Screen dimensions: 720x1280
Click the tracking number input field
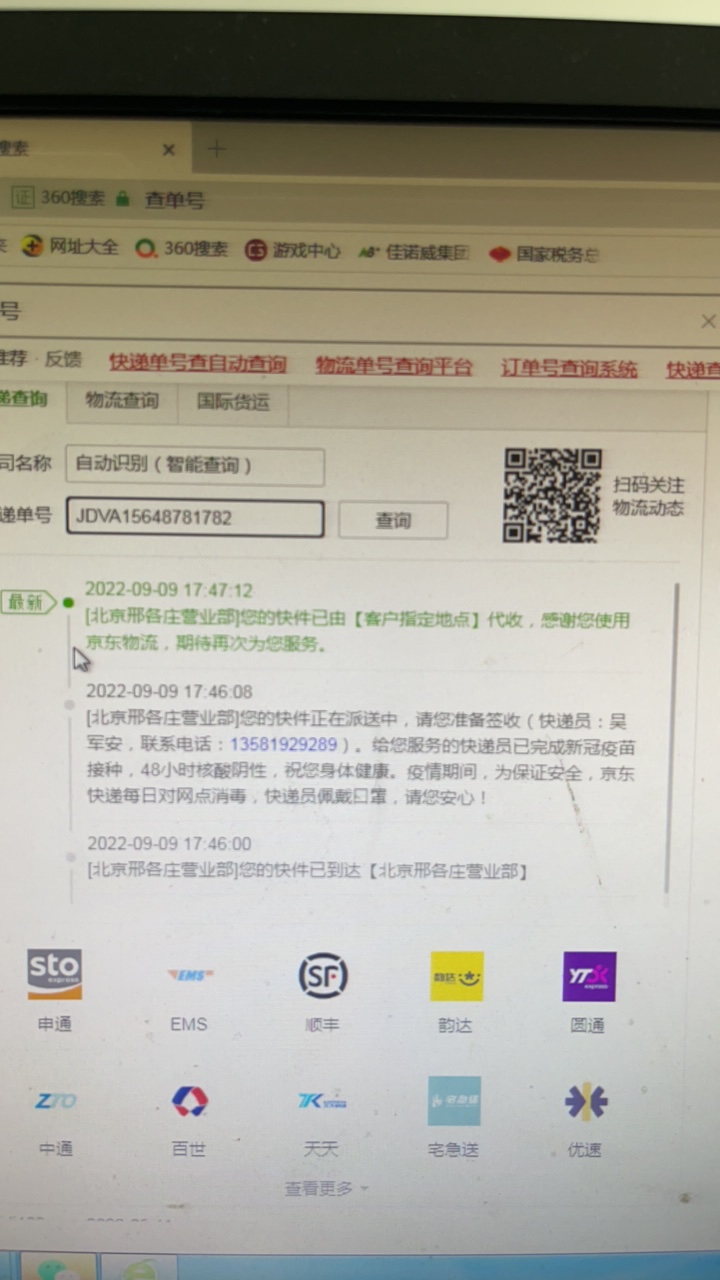point(195,518)
